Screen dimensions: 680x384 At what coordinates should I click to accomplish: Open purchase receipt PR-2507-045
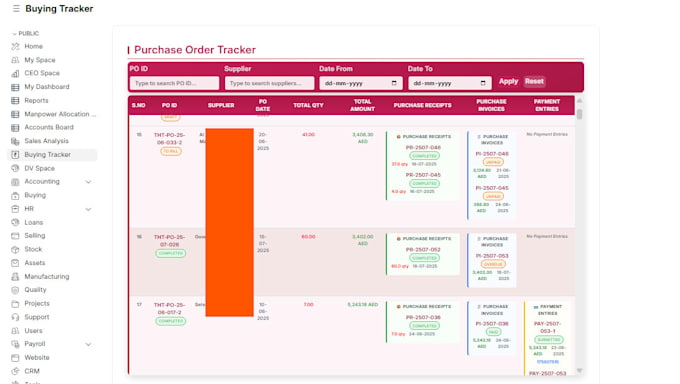(x=423, y=175)
